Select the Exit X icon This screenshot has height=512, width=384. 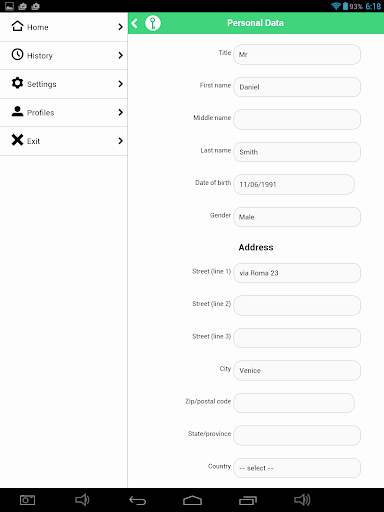17,140
